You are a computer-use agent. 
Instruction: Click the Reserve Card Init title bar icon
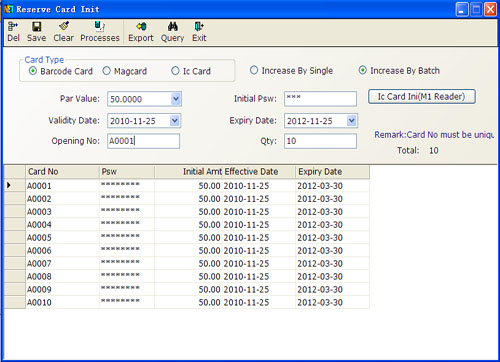[x=9, y=9]
